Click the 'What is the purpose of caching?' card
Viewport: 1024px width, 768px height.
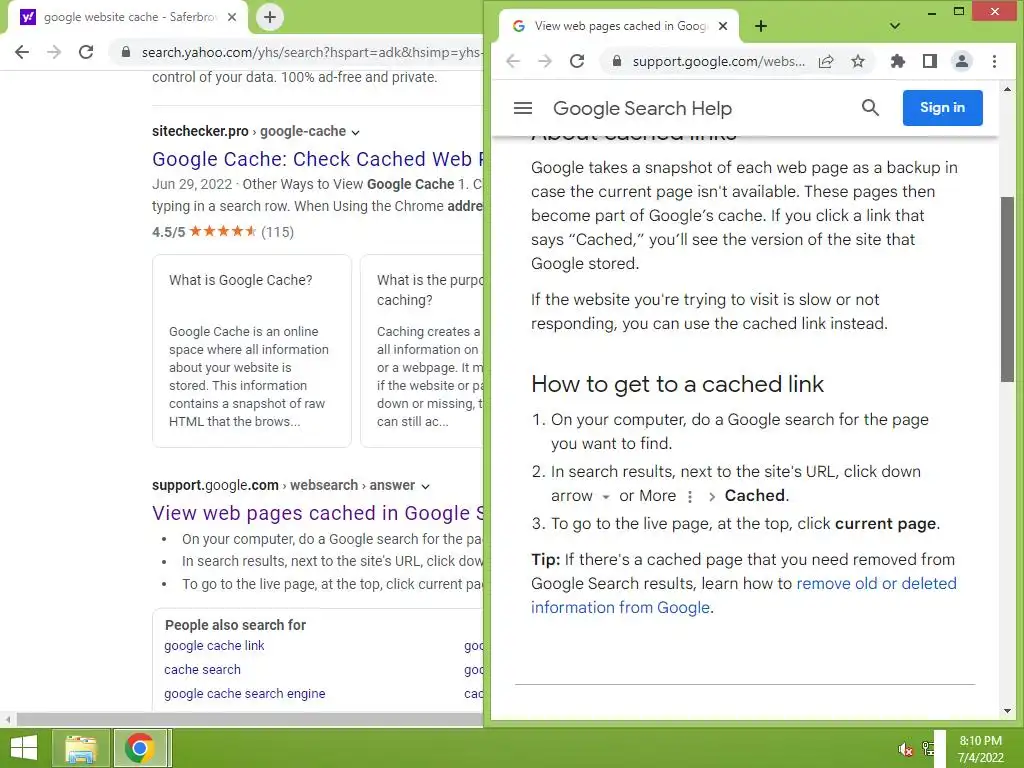click(422, 351)
